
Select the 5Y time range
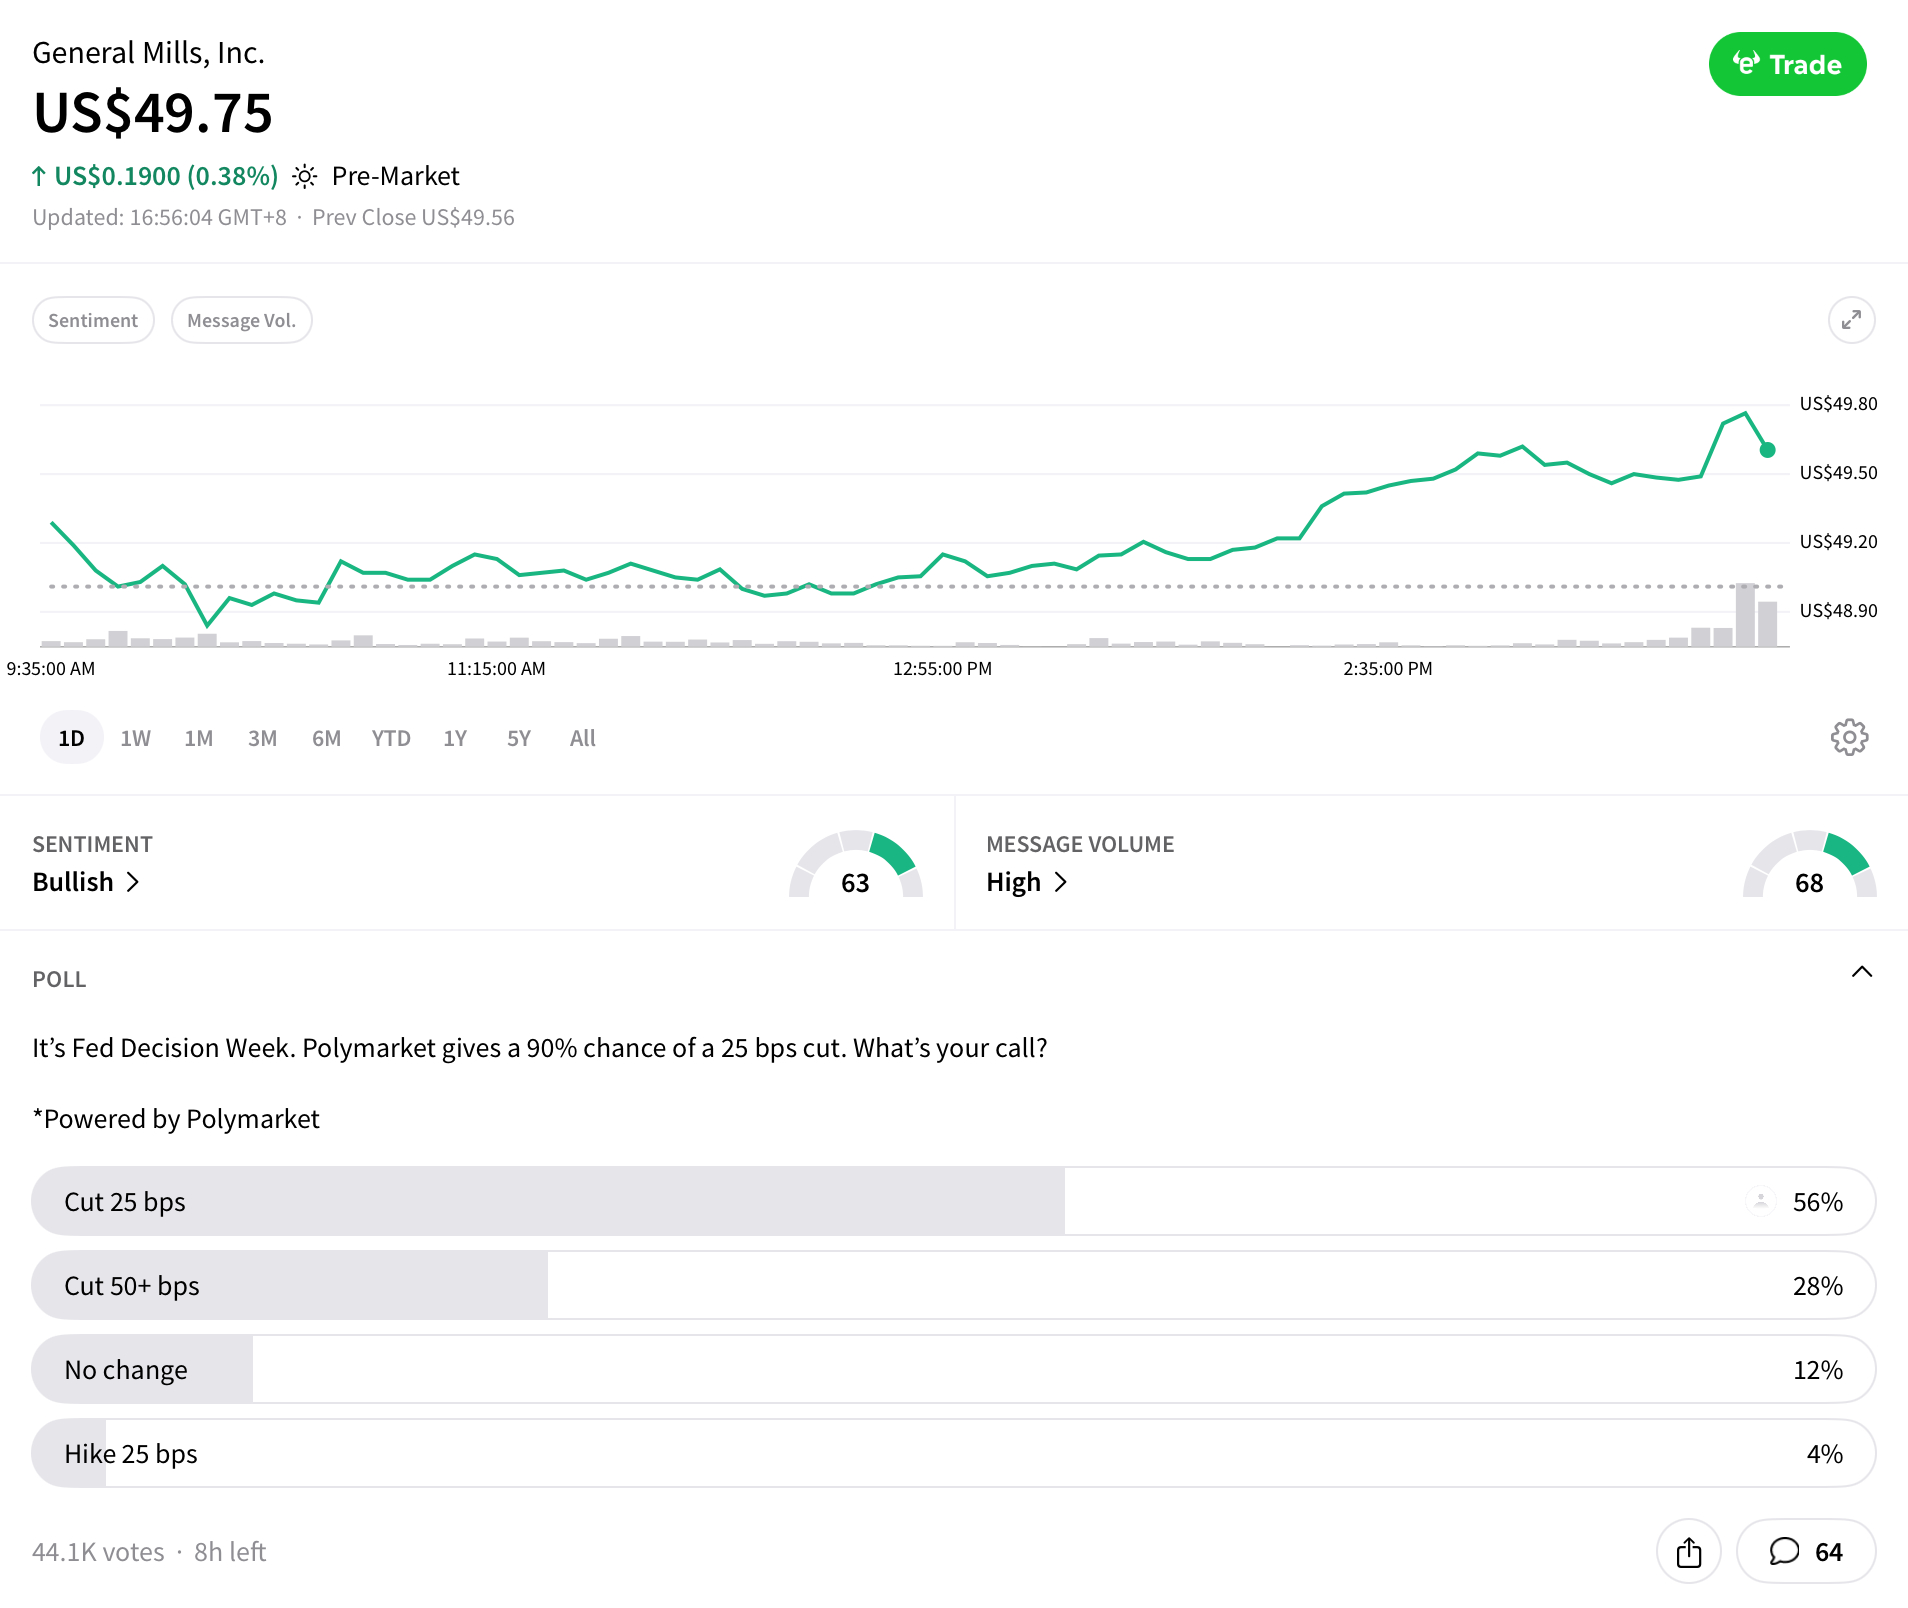click(x=518, y=738)
